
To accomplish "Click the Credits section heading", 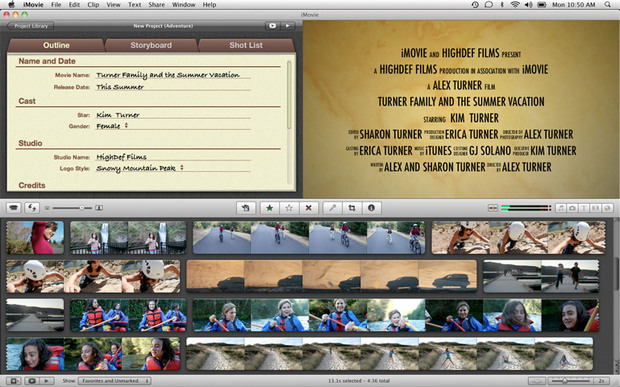I will click(x=32, y=185).
